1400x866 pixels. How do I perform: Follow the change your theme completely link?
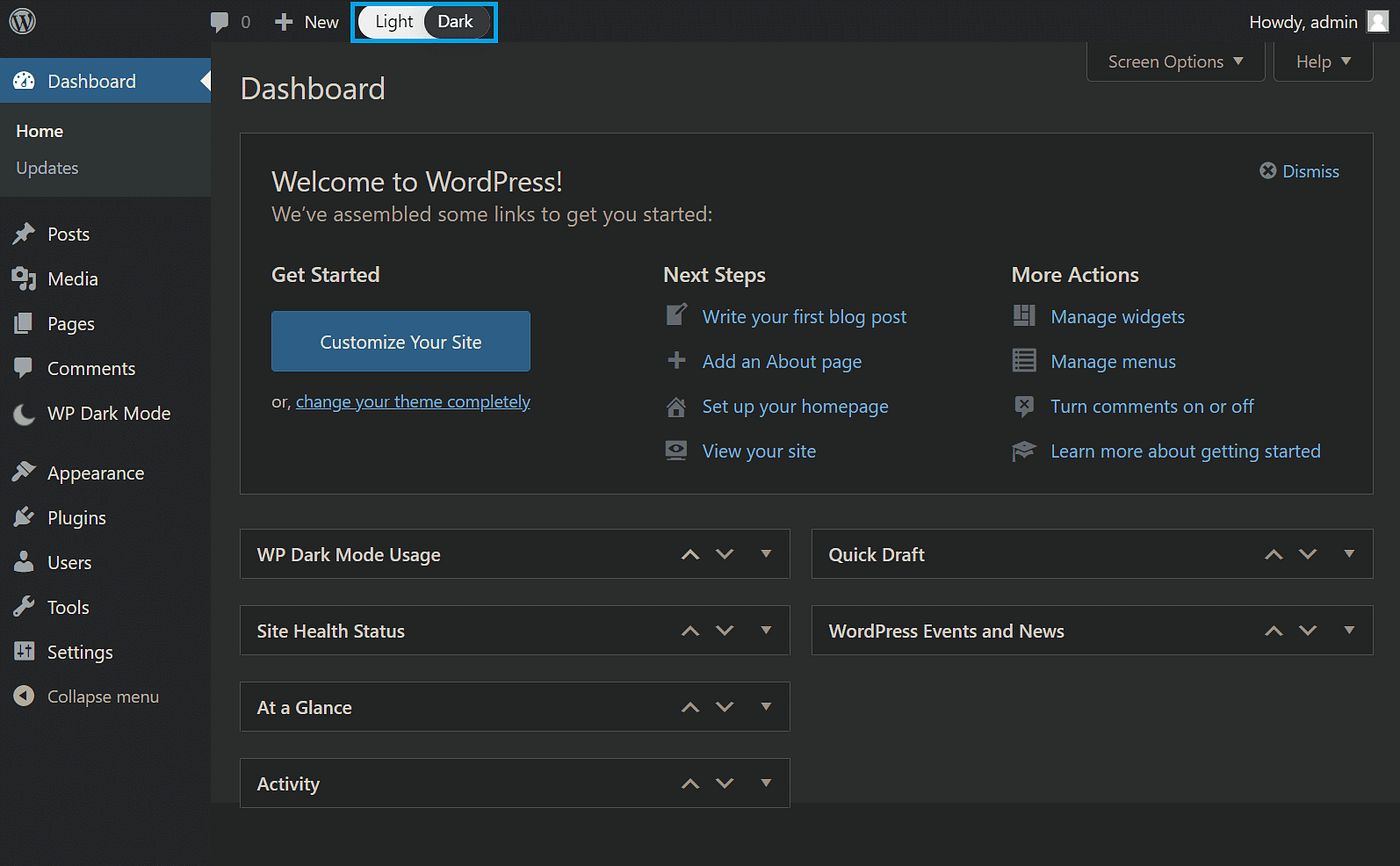(x=413, y=401)
